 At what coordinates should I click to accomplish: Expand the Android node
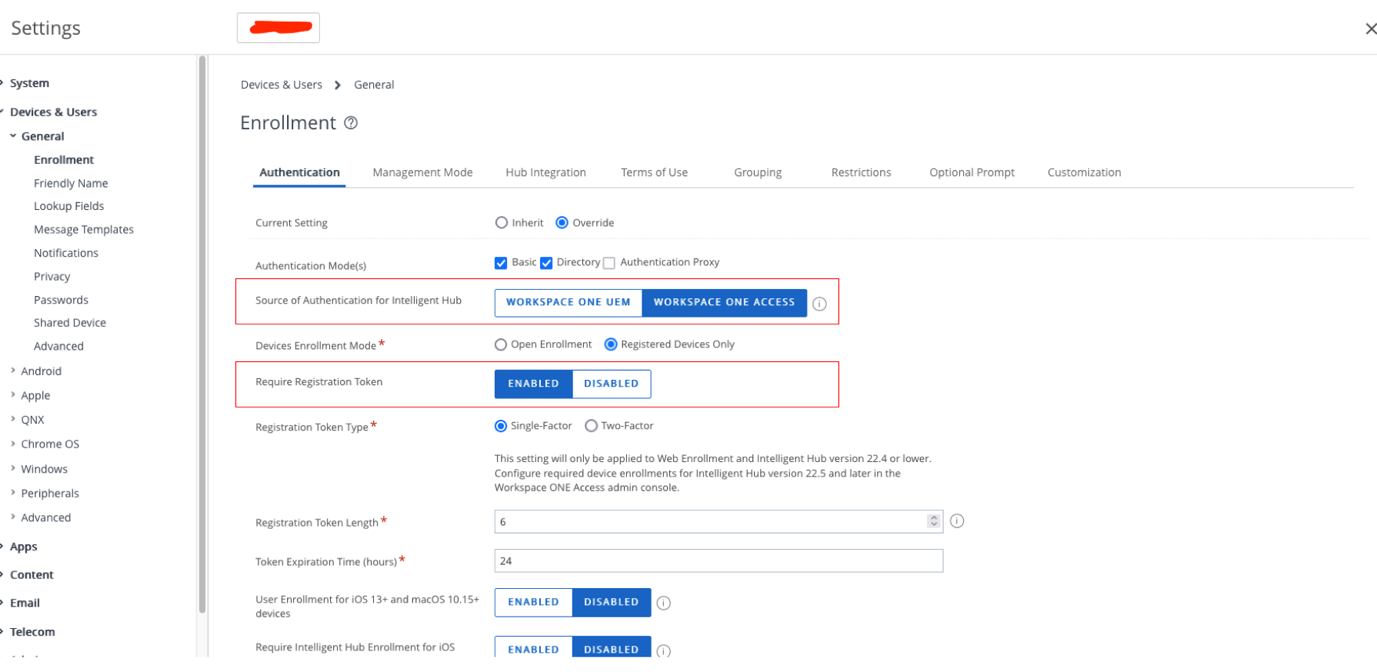(x=13, y=371)
